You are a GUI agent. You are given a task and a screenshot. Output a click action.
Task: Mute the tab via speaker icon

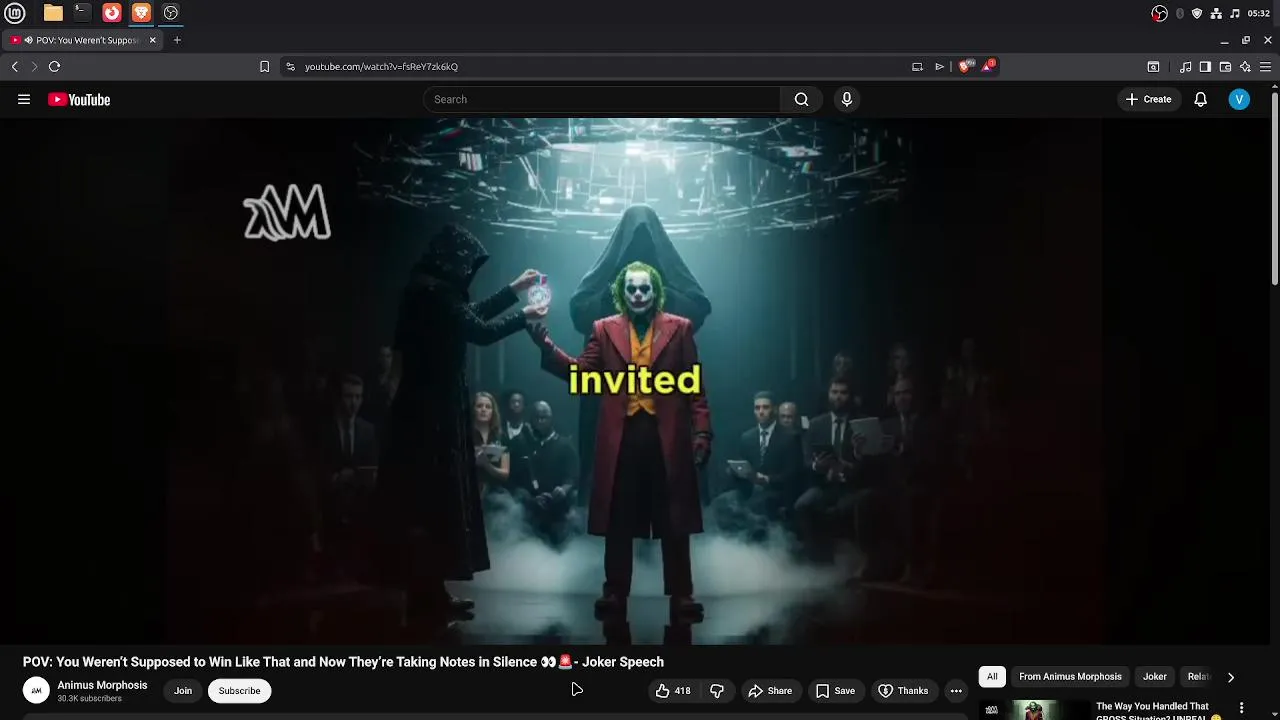[28, 40]
